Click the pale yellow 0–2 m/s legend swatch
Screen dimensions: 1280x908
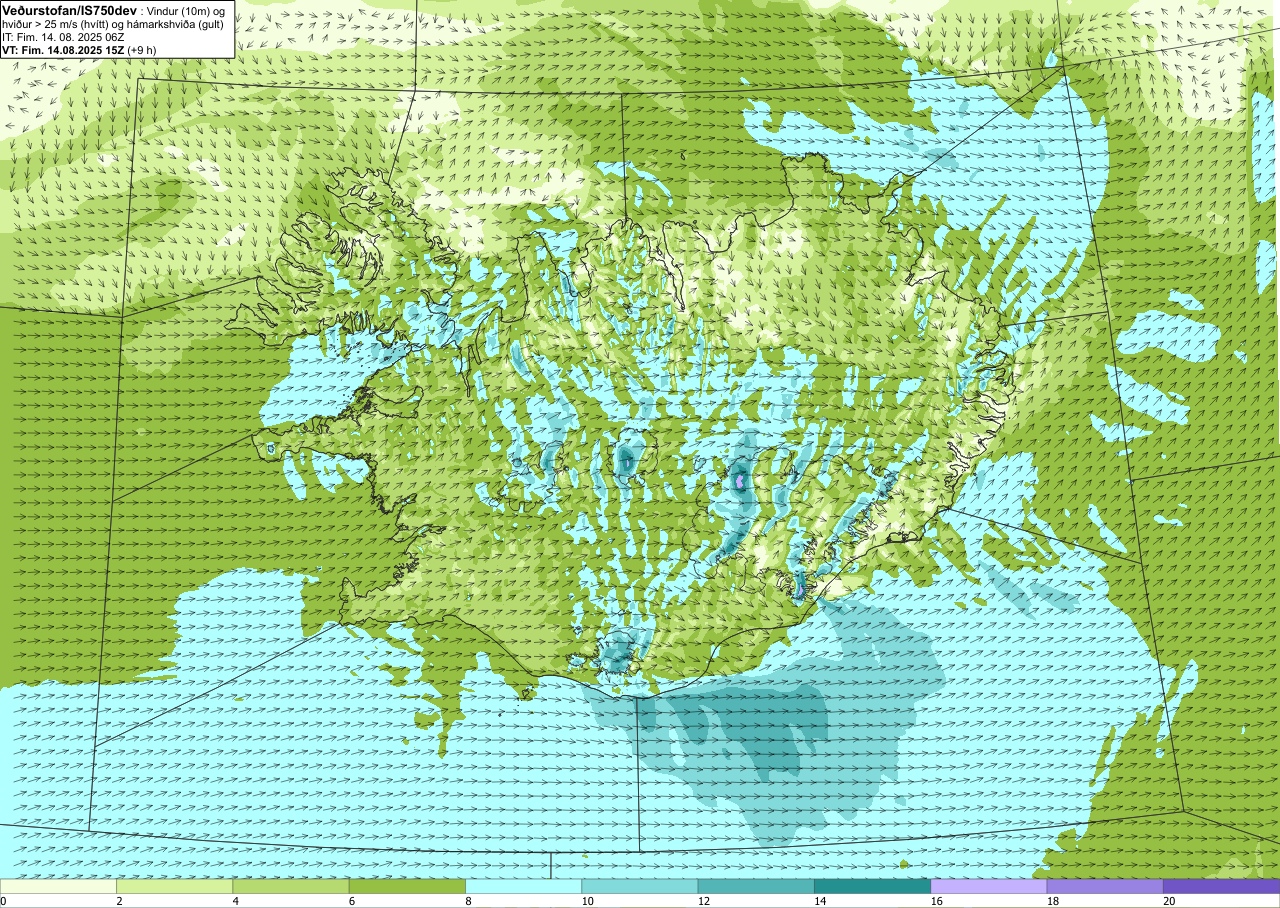58,886
